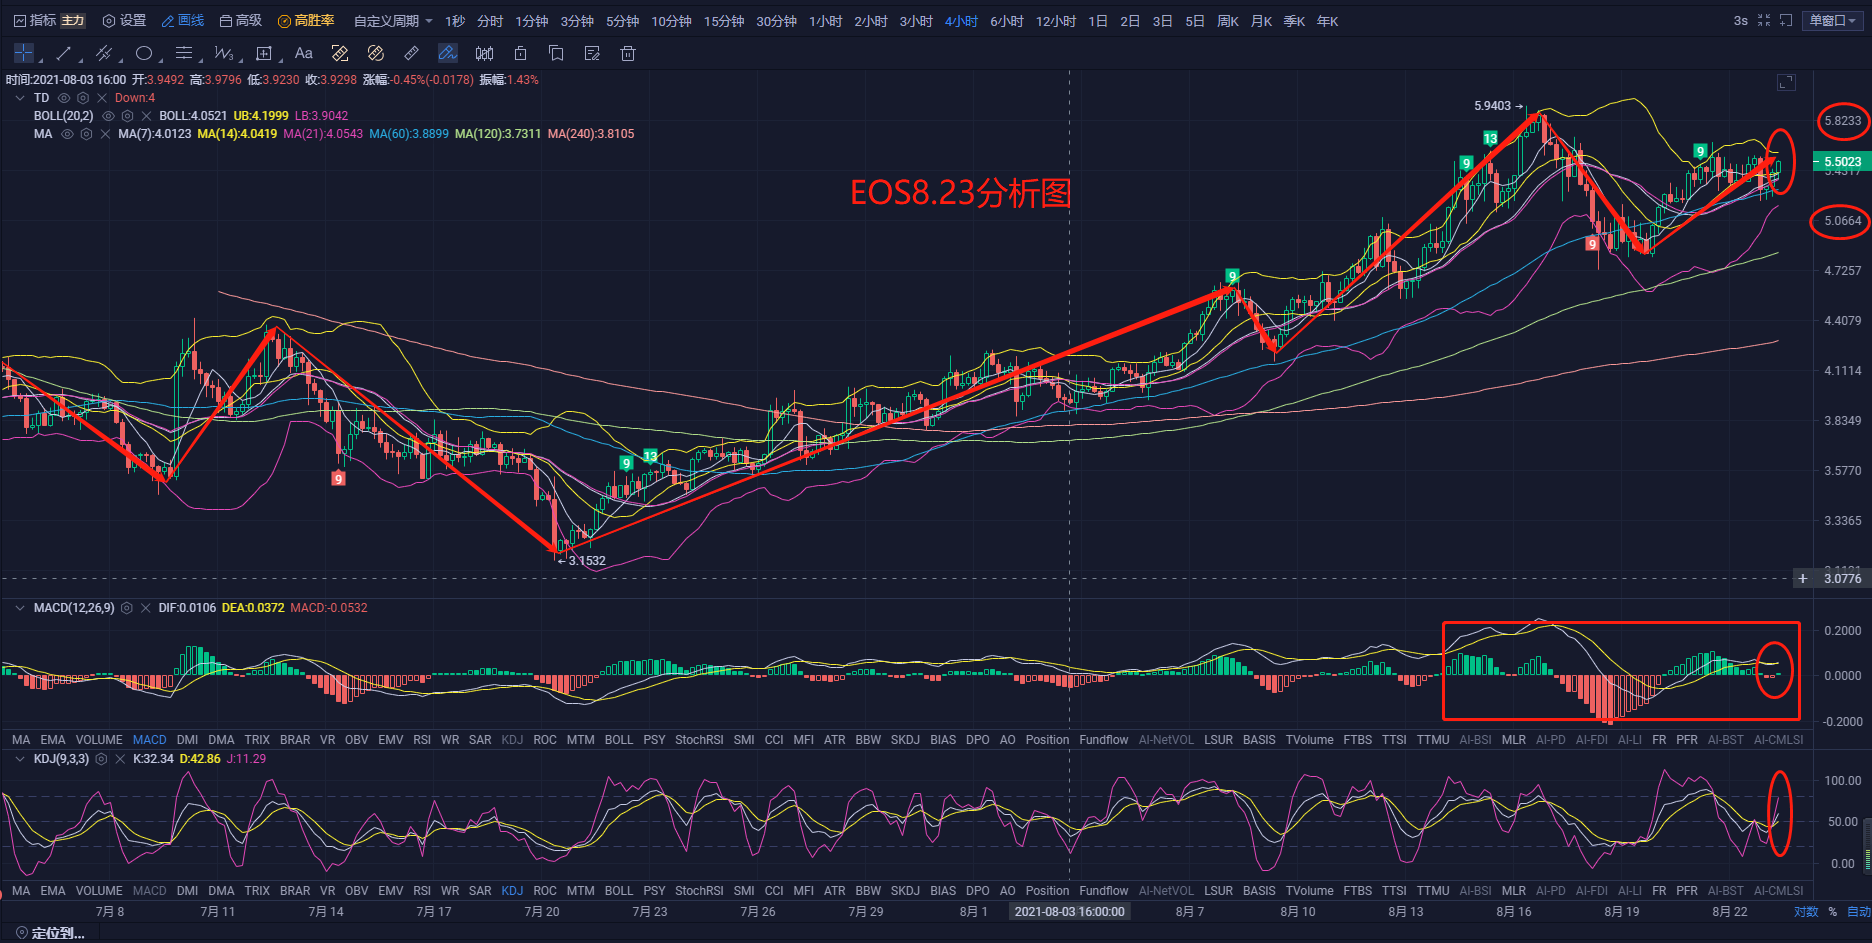This screenshot has height=943, width=1872.
Task: Toggle the 主力 badge
Action: [73, 21]
